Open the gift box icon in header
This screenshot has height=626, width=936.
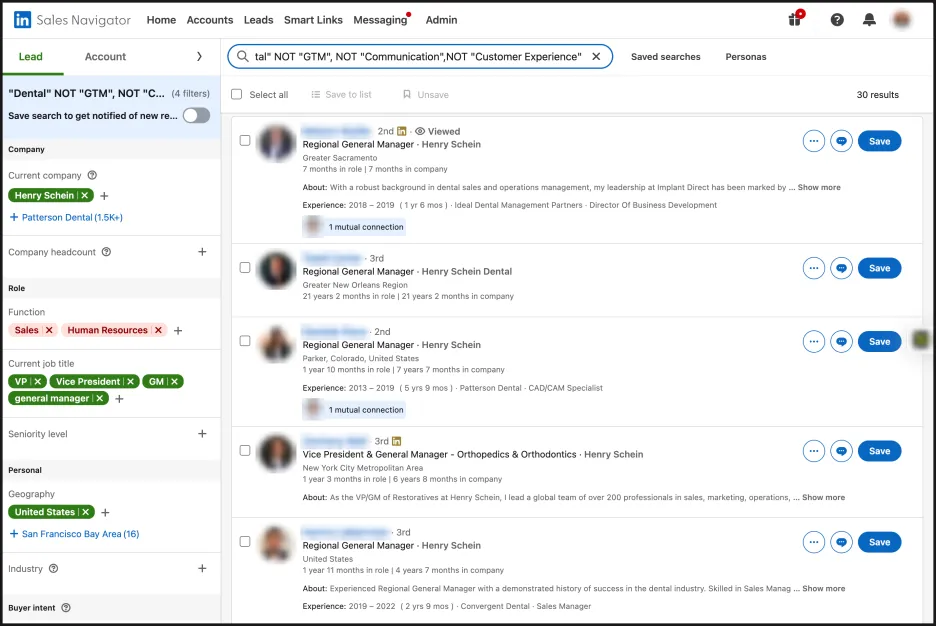(x=795, y=19)
